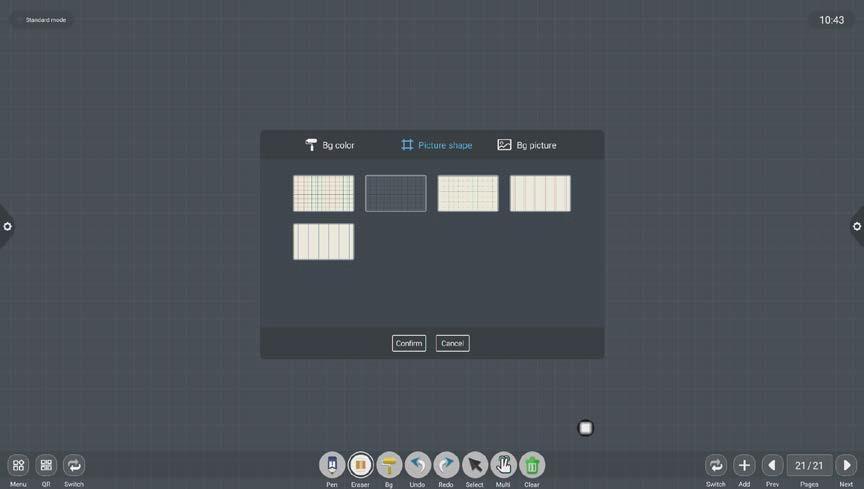Add a new page
This screenshot has width=864, height=489.
point(744,465)
